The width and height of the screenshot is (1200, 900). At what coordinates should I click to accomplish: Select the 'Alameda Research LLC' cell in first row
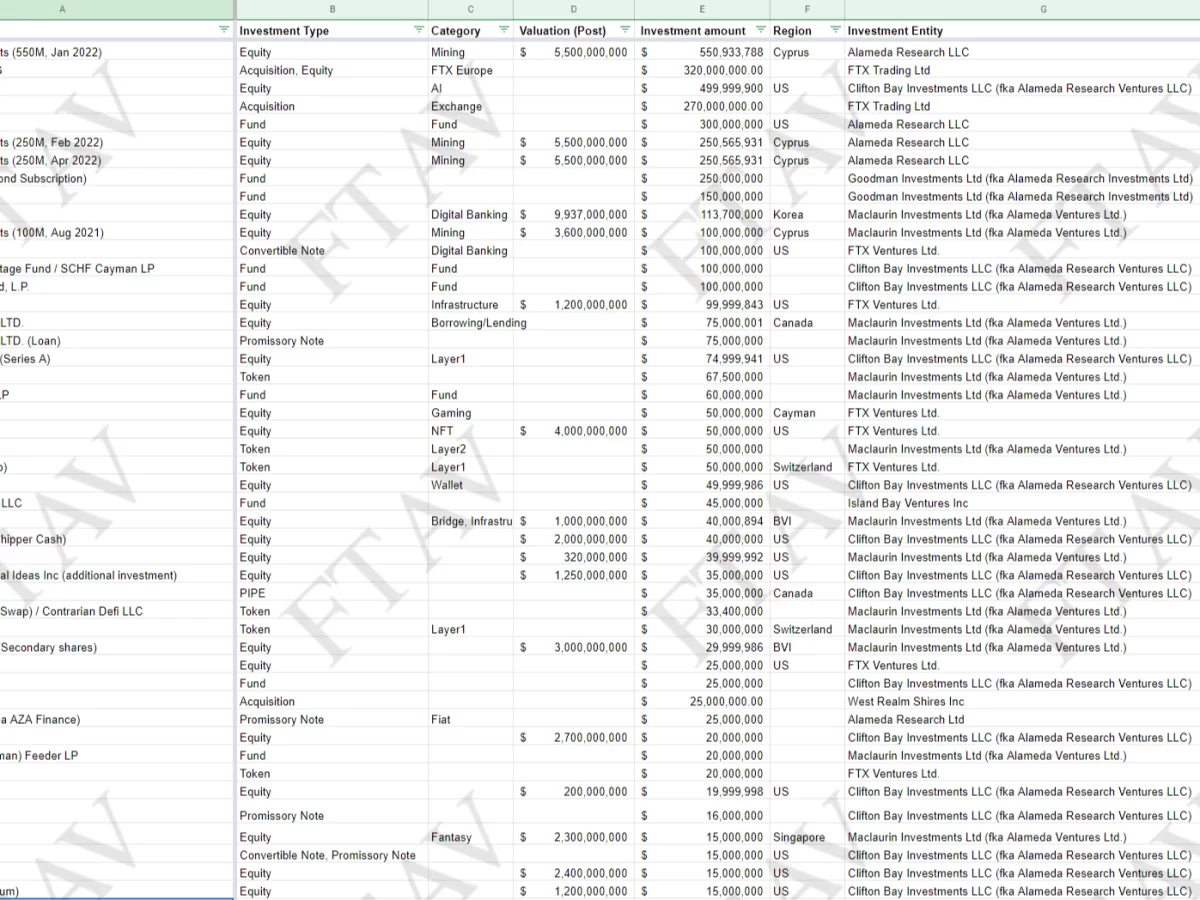point(908,52)
